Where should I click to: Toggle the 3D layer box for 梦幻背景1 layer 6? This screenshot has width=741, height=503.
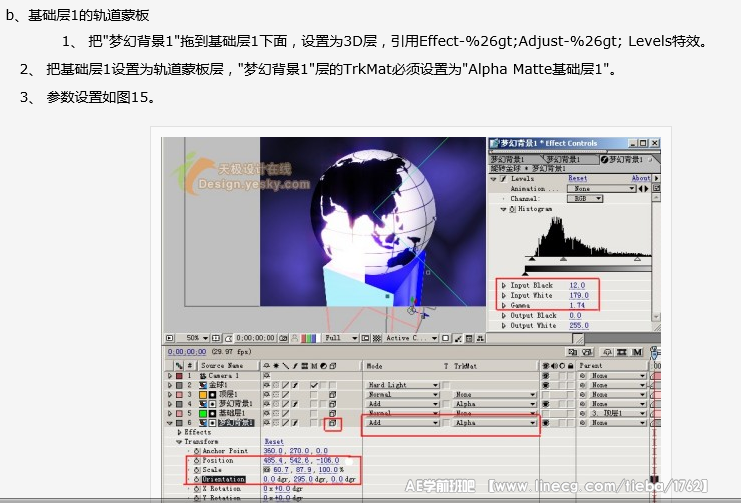pos(333,423)
